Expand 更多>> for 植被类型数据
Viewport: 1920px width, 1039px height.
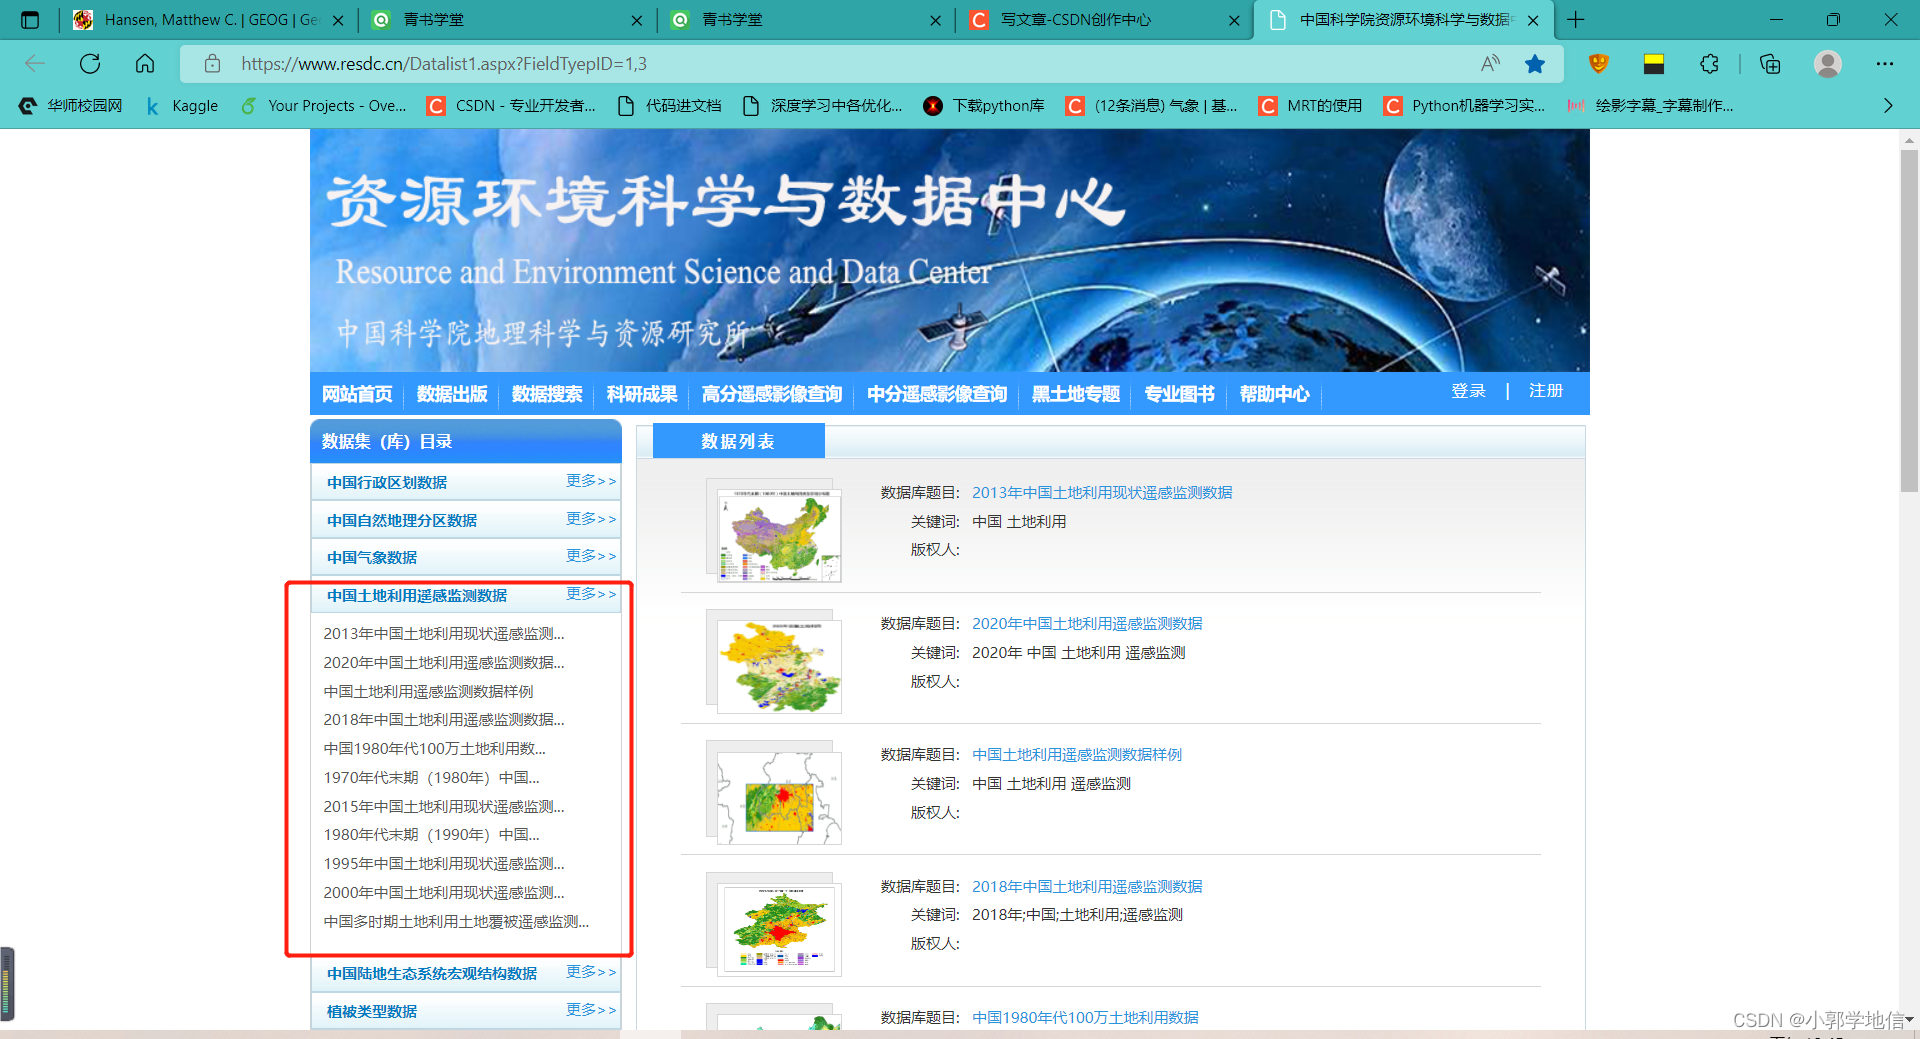[x=591, y=1010]
